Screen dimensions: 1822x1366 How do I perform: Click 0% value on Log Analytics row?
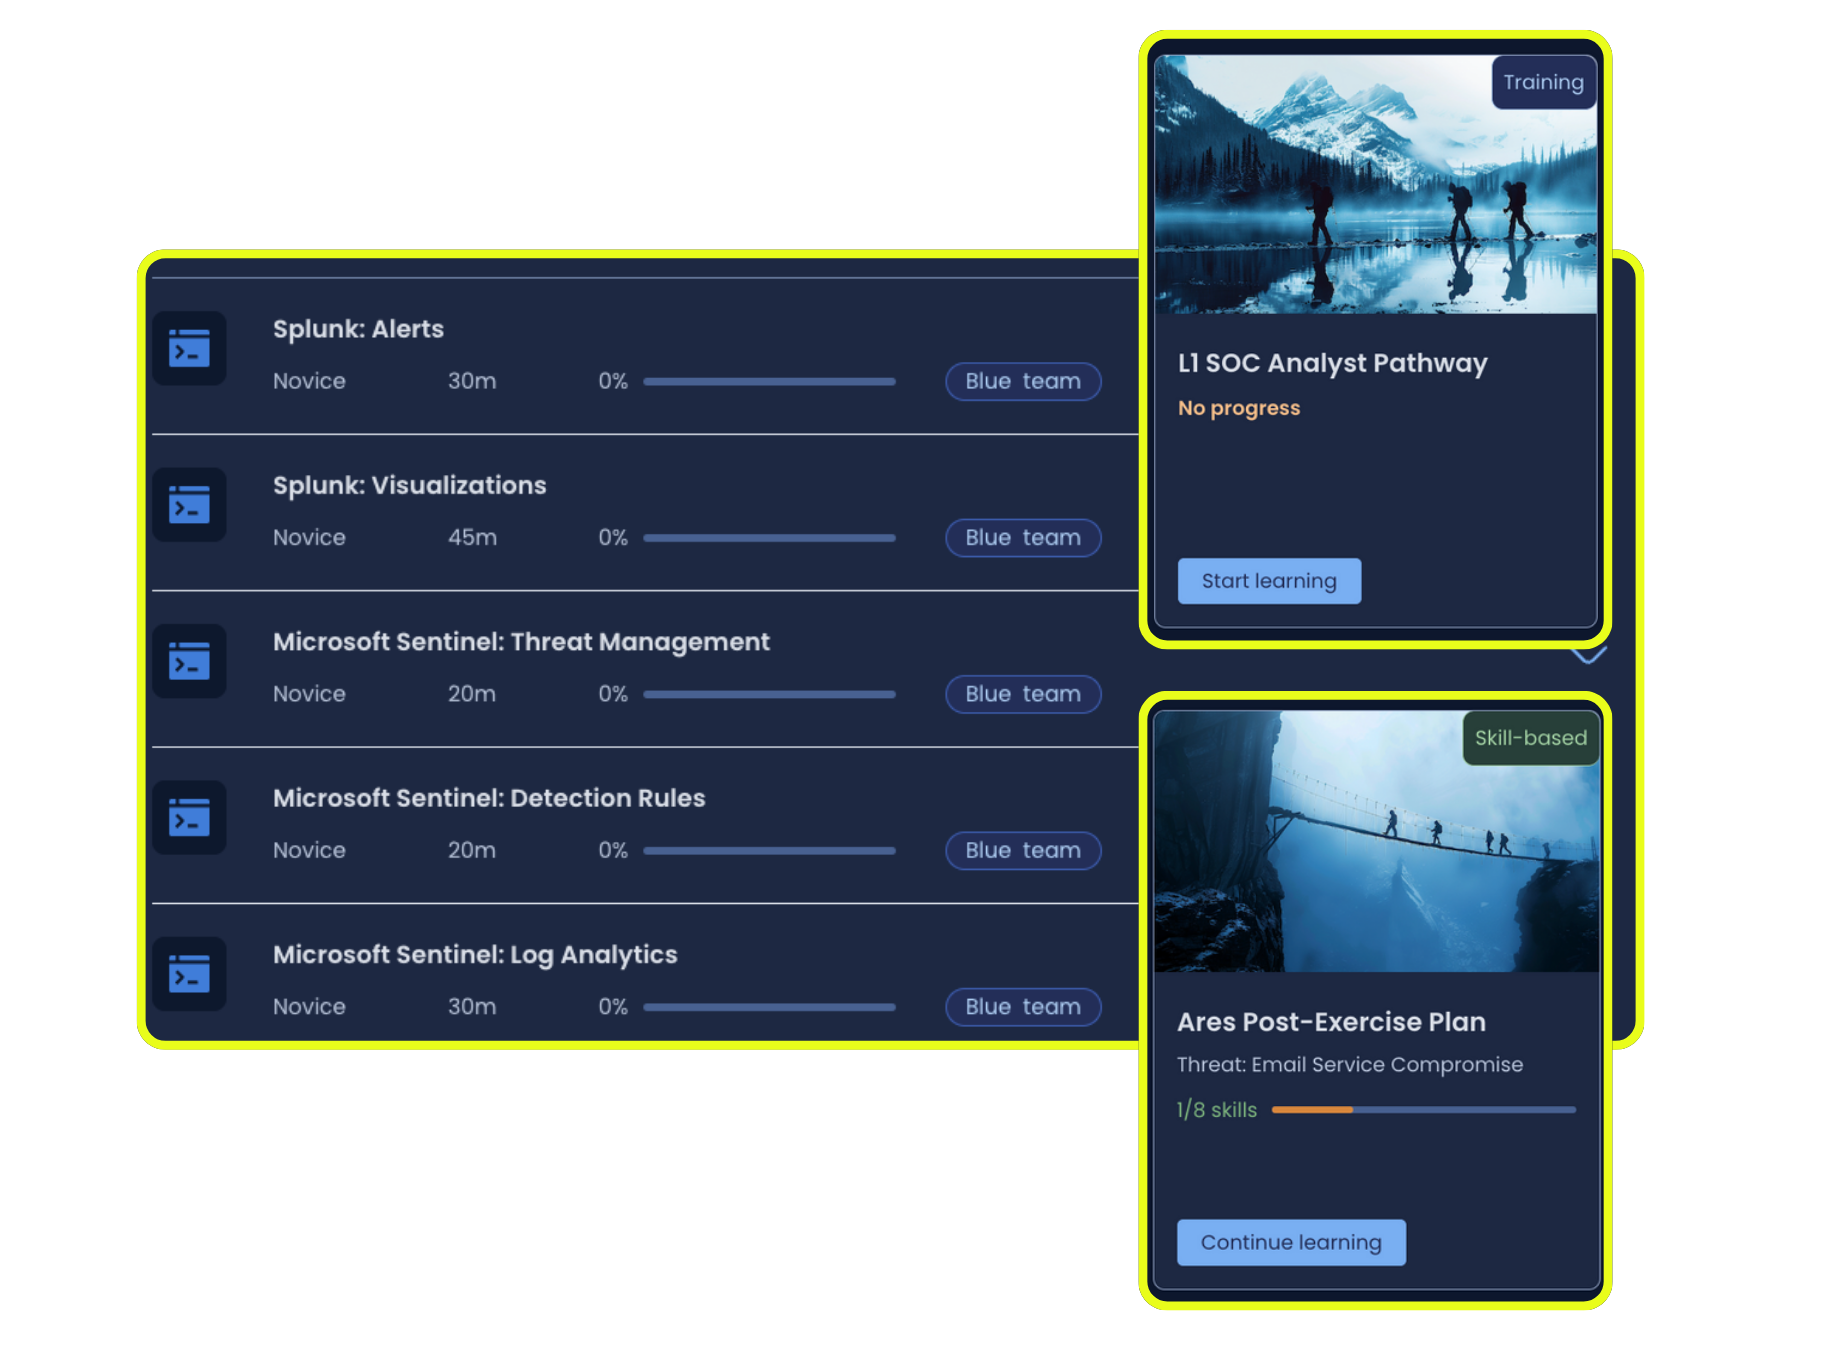click(x=613, y=1007)
